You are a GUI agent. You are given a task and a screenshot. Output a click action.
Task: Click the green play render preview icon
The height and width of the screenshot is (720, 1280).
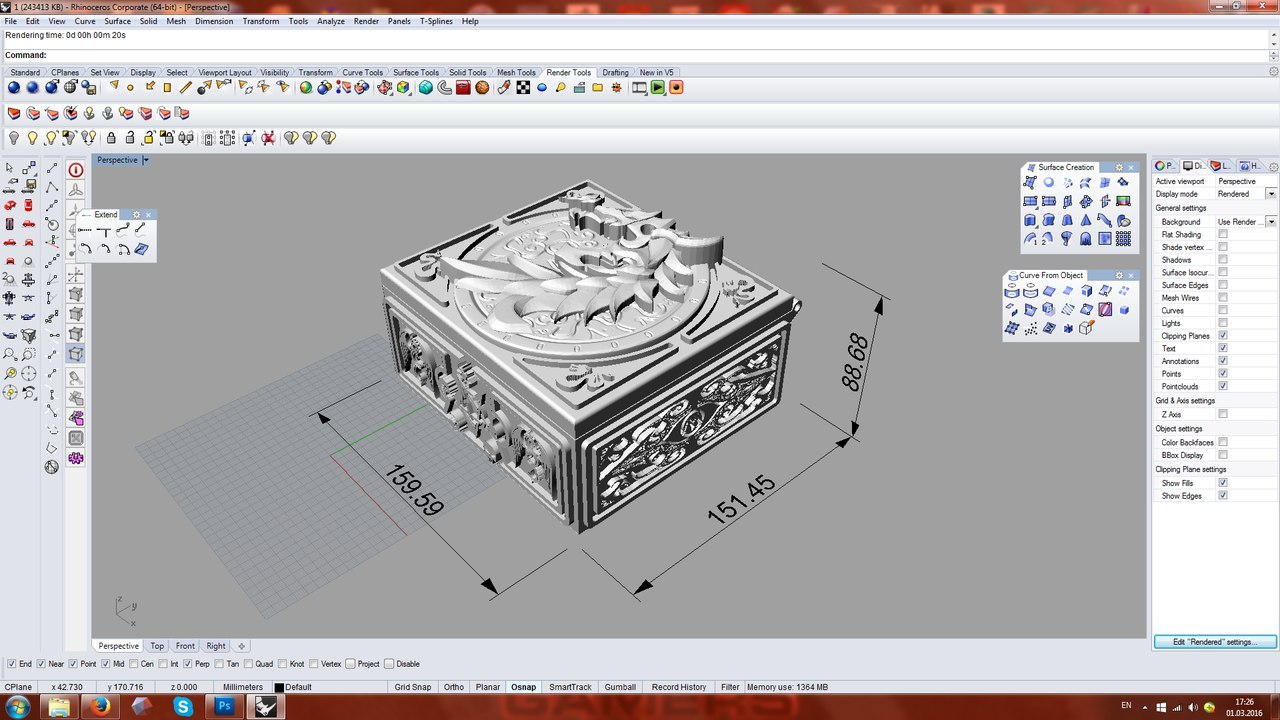point(658,88)
